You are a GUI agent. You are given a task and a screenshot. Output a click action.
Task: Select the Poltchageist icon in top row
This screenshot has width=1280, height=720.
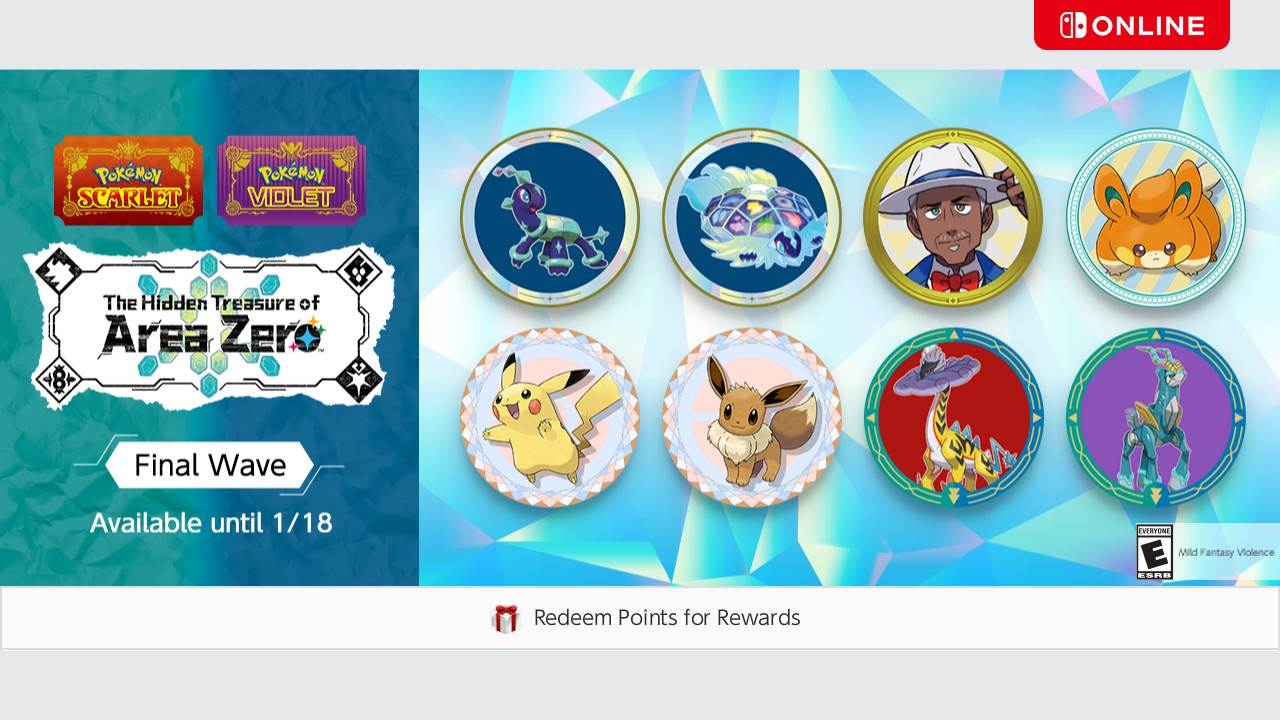coord(550,217)
